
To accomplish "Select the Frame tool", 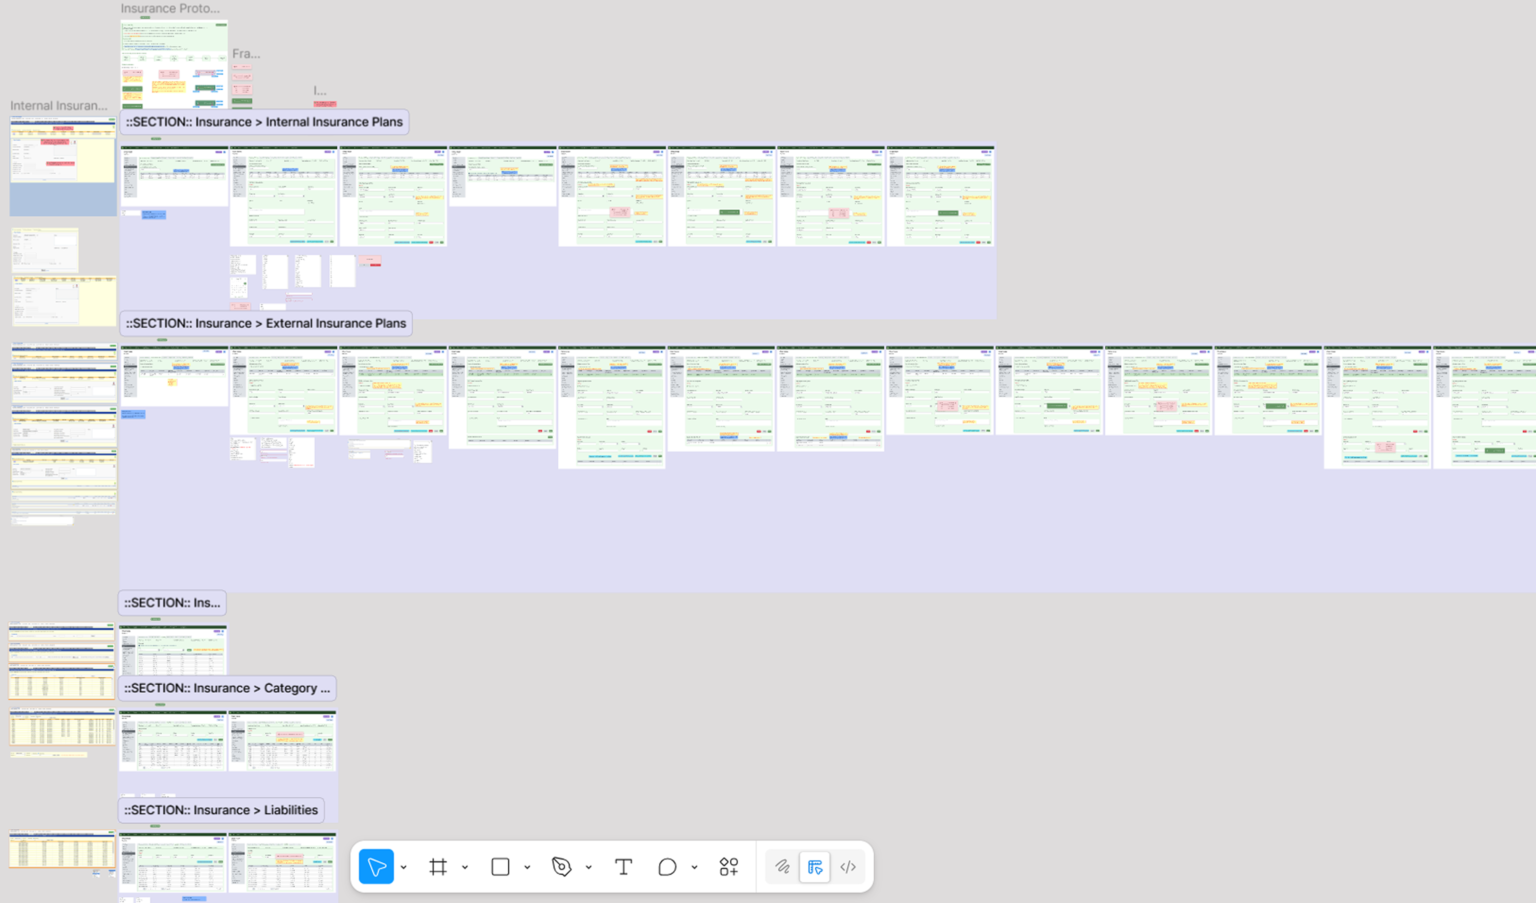I will pyautogui.click(x=438, y=867).
